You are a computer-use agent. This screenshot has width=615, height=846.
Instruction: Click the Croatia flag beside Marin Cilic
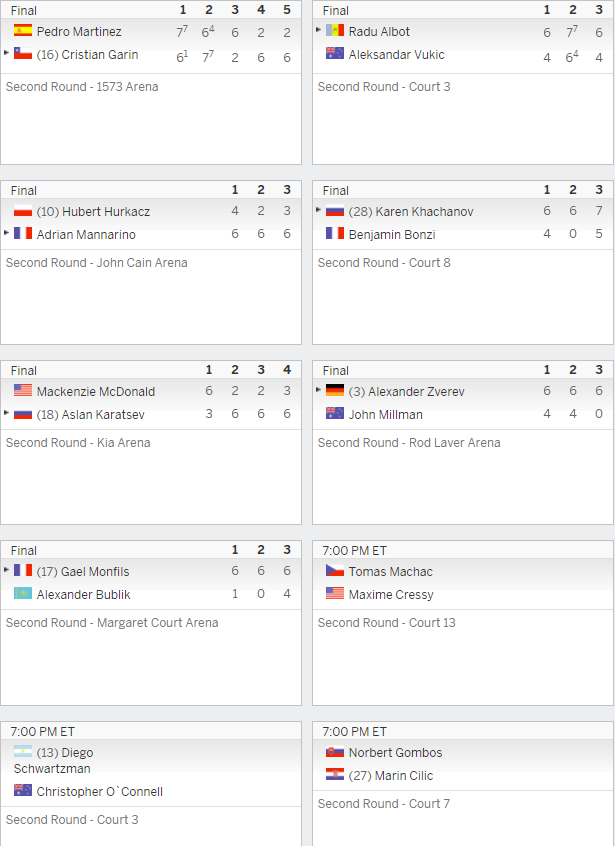pos(335,774)
